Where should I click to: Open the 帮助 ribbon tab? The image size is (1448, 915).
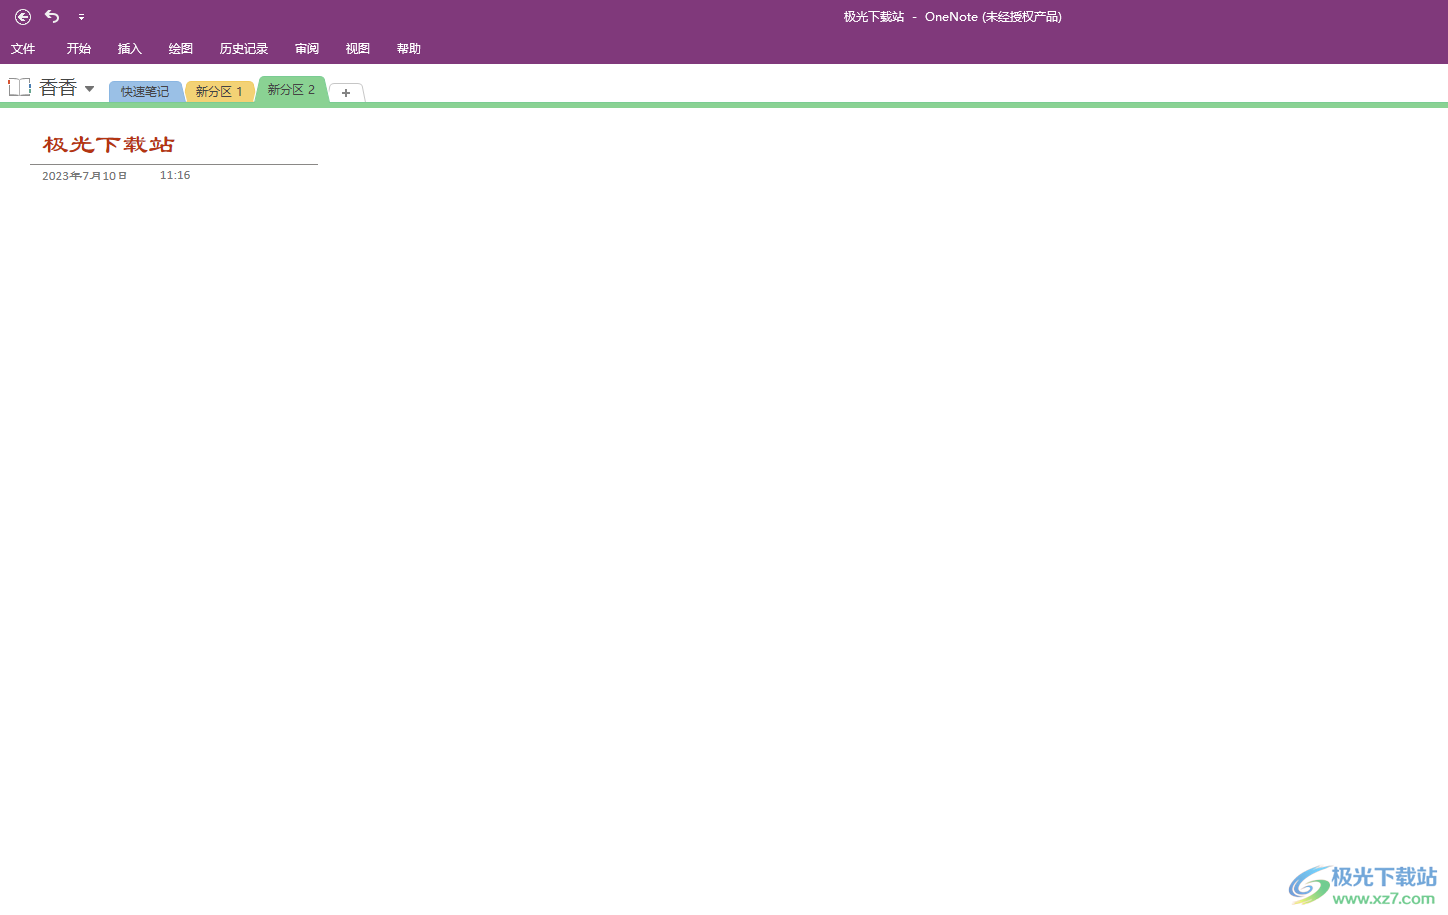[x=409, y=49]
